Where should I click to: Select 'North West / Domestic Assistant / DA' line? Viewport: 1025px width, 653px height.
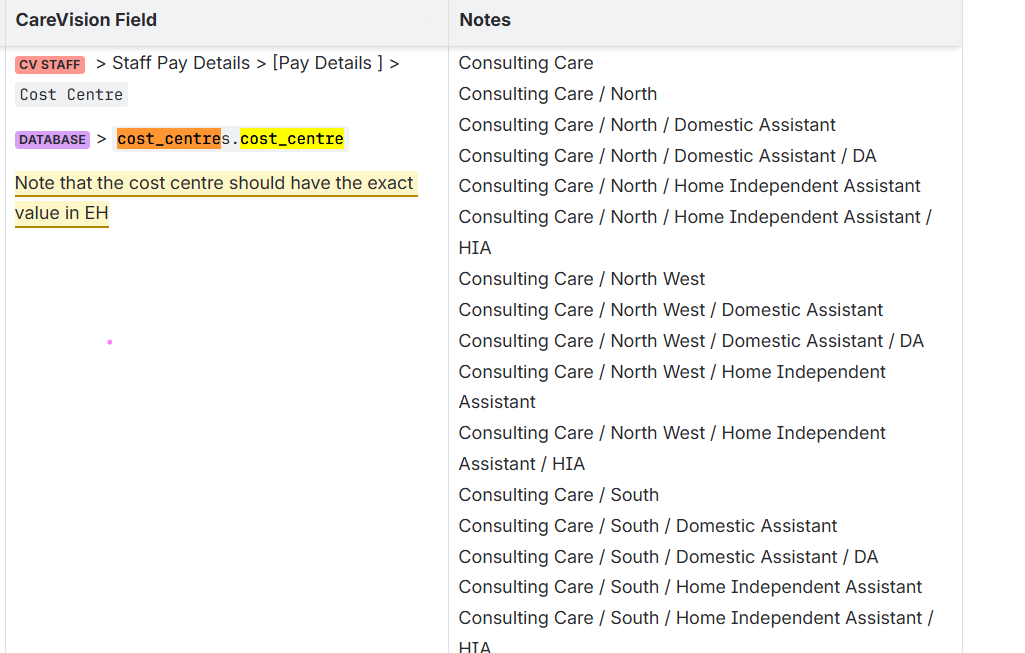691,341
